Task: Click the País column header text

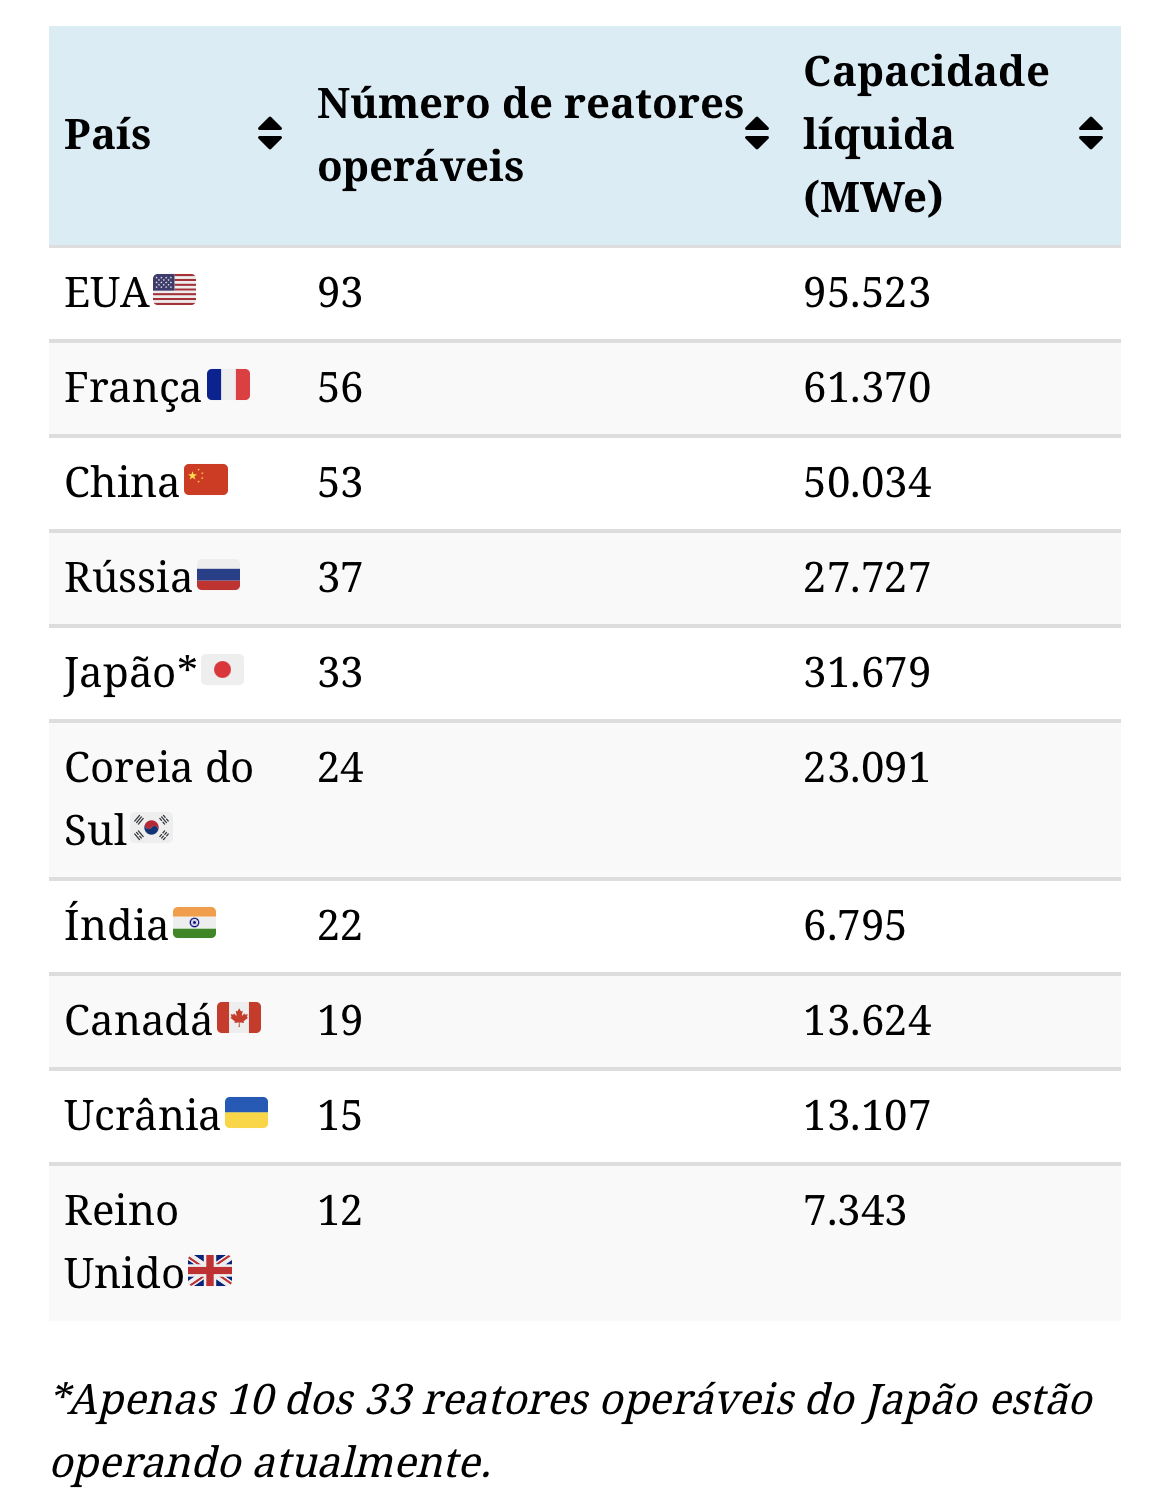Action: click(x=108, y=134)
